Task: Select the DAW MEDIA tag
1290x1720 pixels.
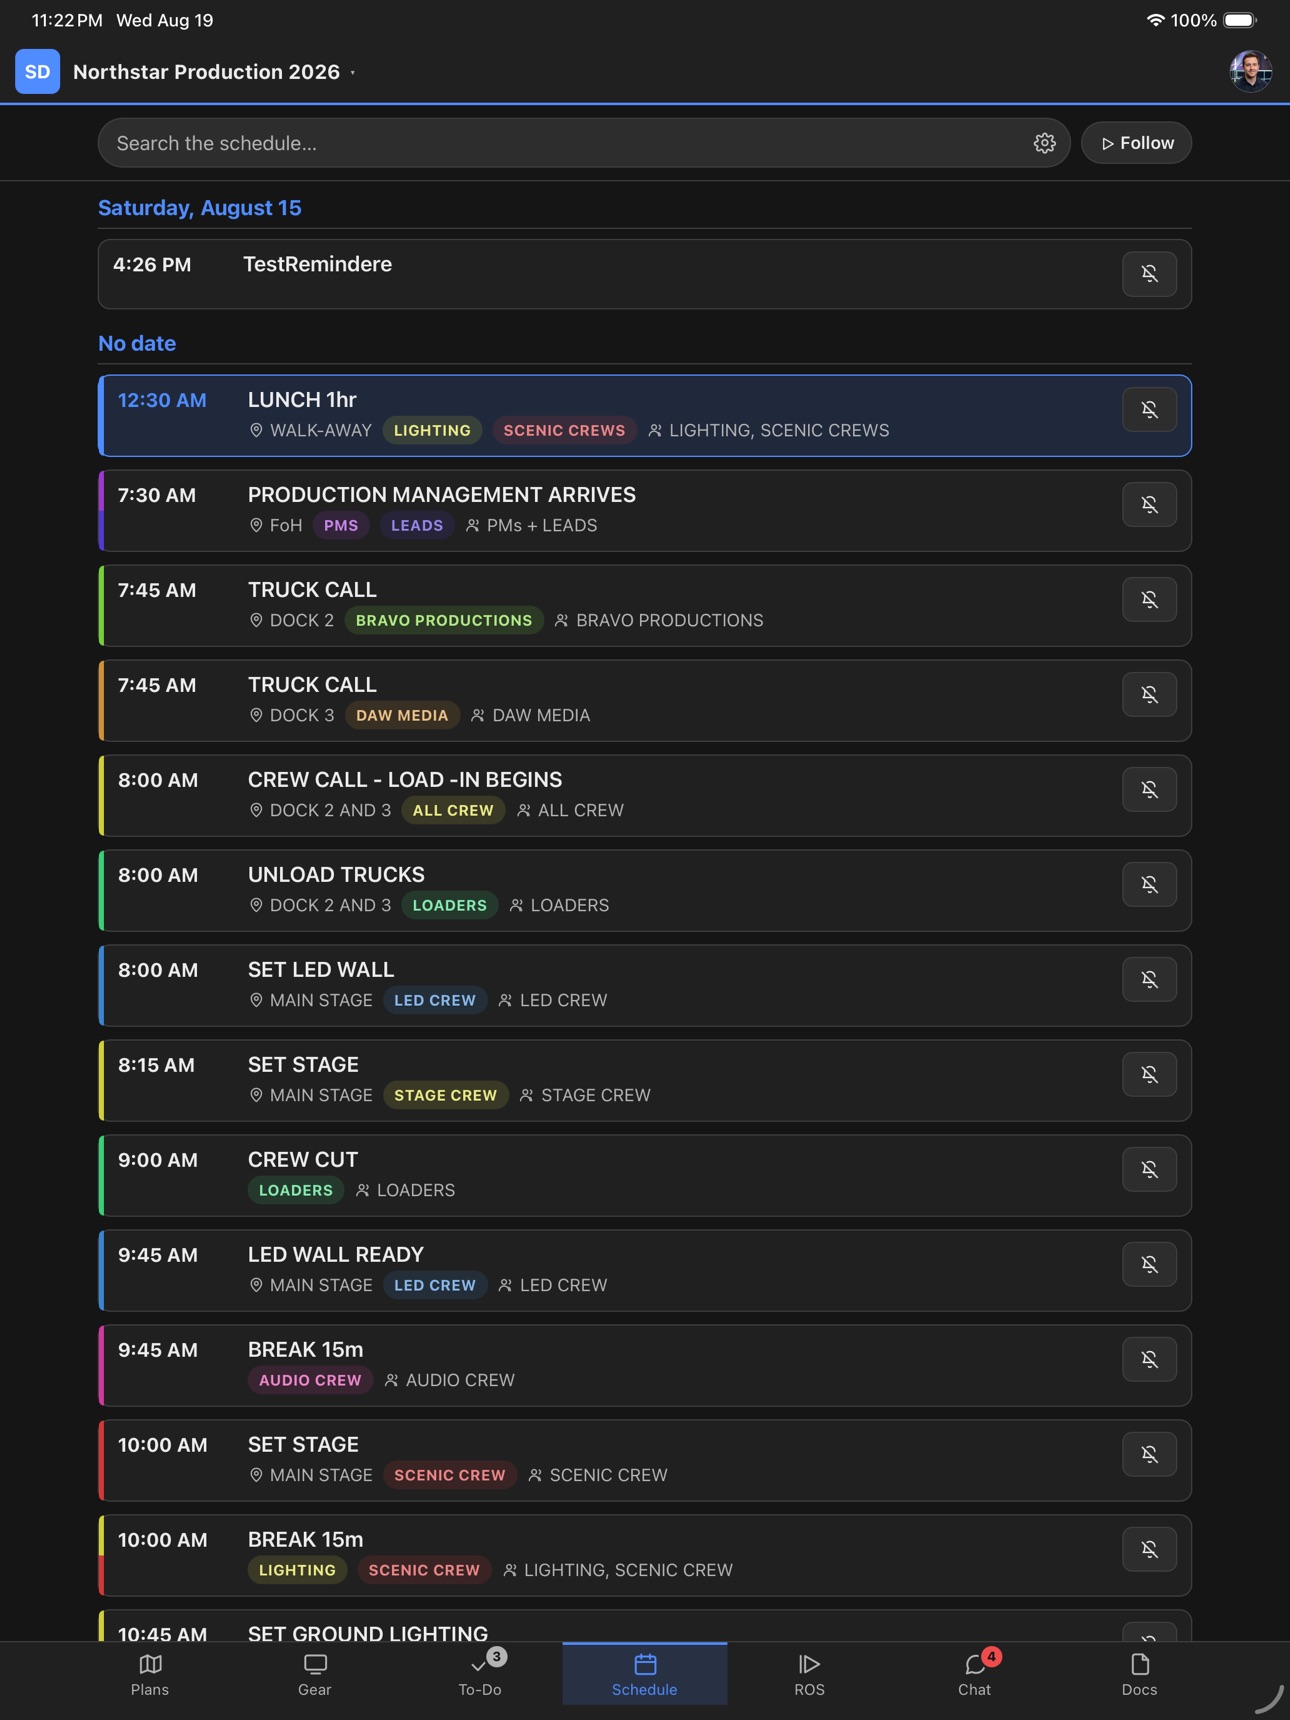Action: 402,715
